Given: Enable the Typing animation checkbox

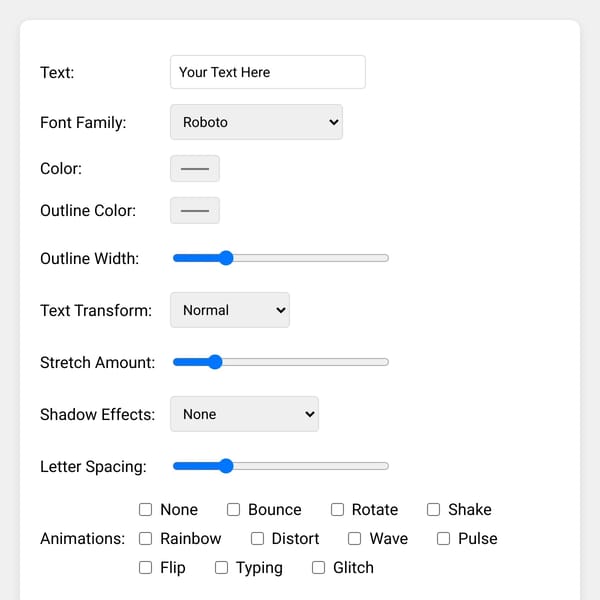Looking at the screenshot, I should pos(221,567).
